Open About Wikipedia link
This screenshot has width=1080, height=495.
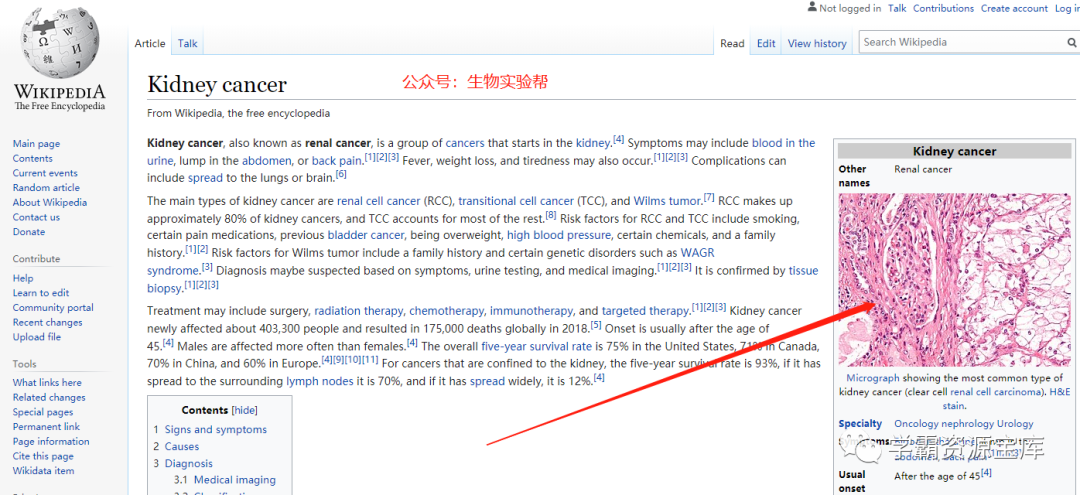pyautogui.click(x=50, y=202)
